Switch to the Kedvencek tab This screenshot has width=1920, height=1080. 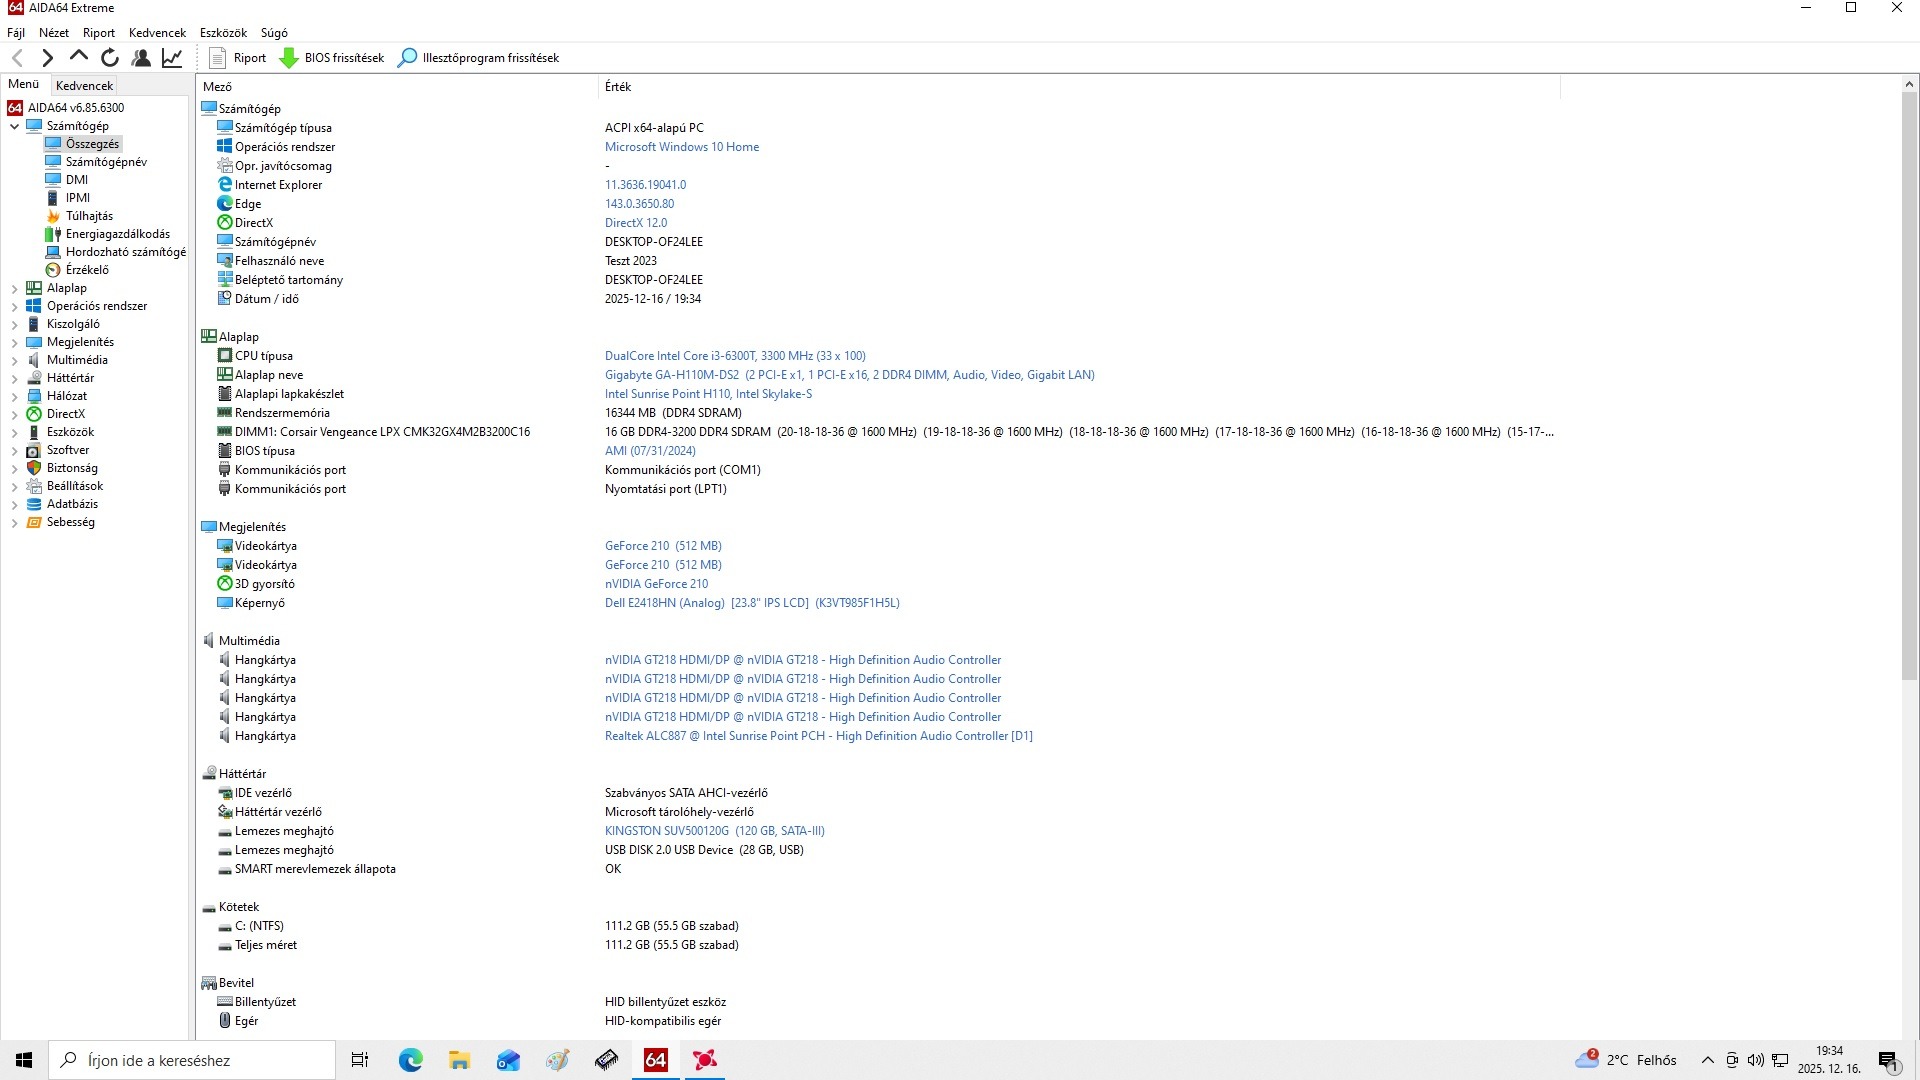tap(84, 86)
